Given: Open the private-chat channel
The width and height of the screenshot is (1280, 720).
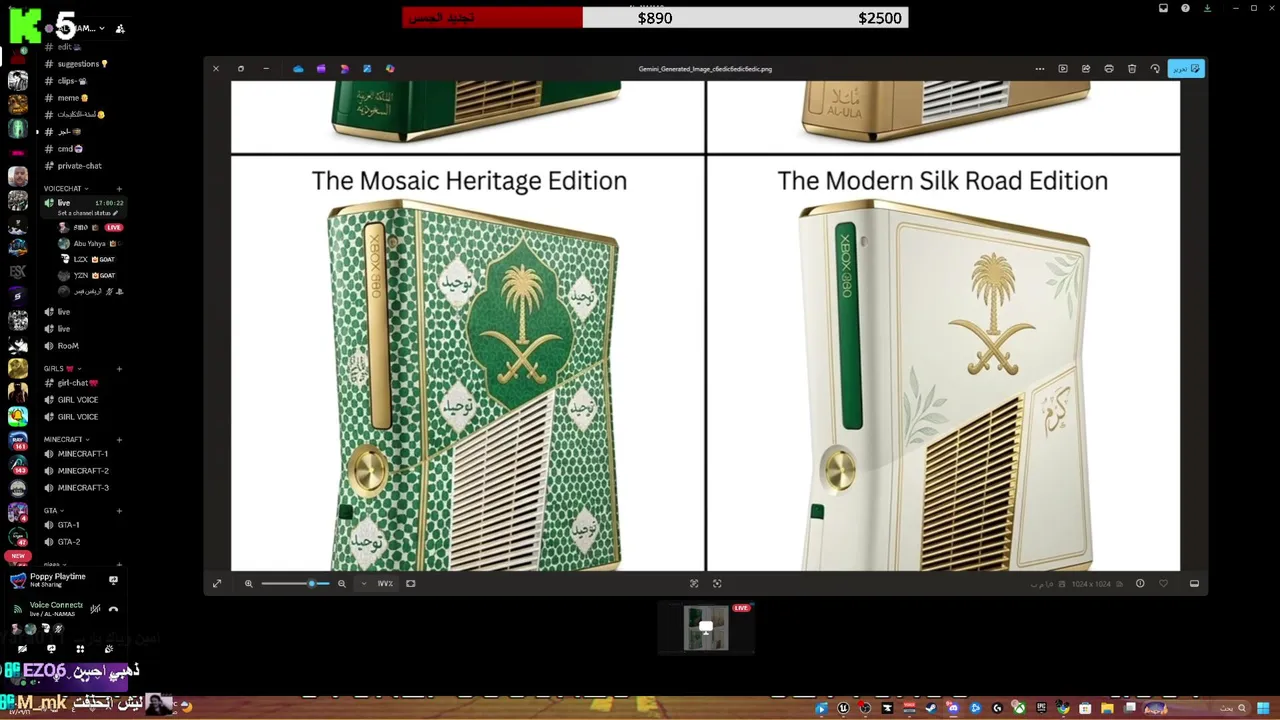Looking at the screenshot, I should 78,166.
